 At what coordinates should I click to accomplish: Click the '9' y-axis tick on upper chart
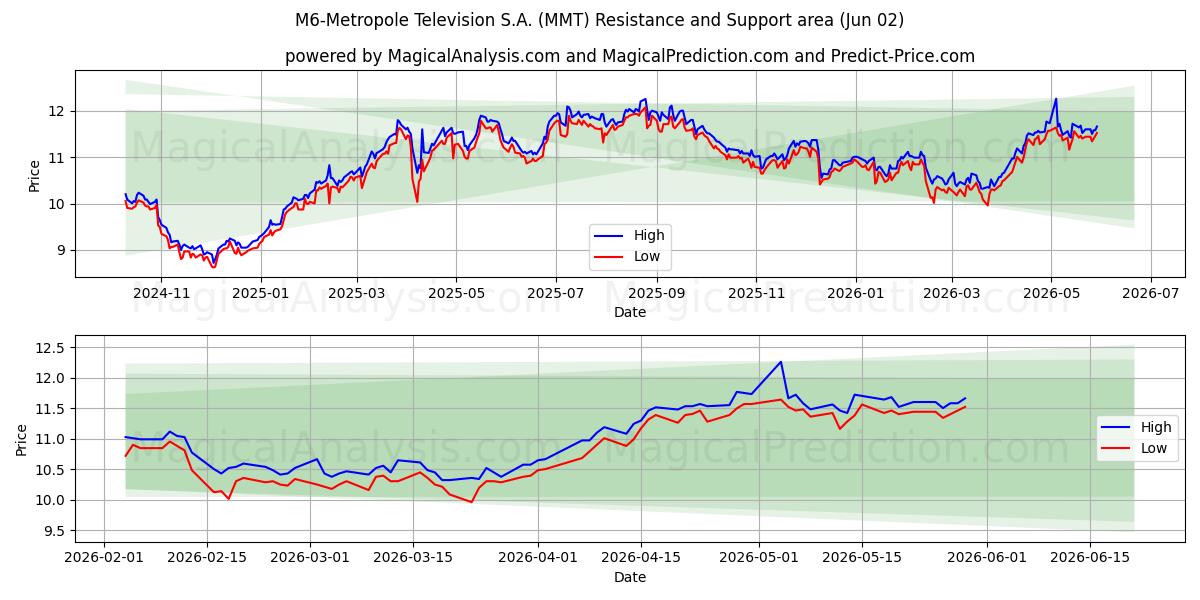[63, 250]
